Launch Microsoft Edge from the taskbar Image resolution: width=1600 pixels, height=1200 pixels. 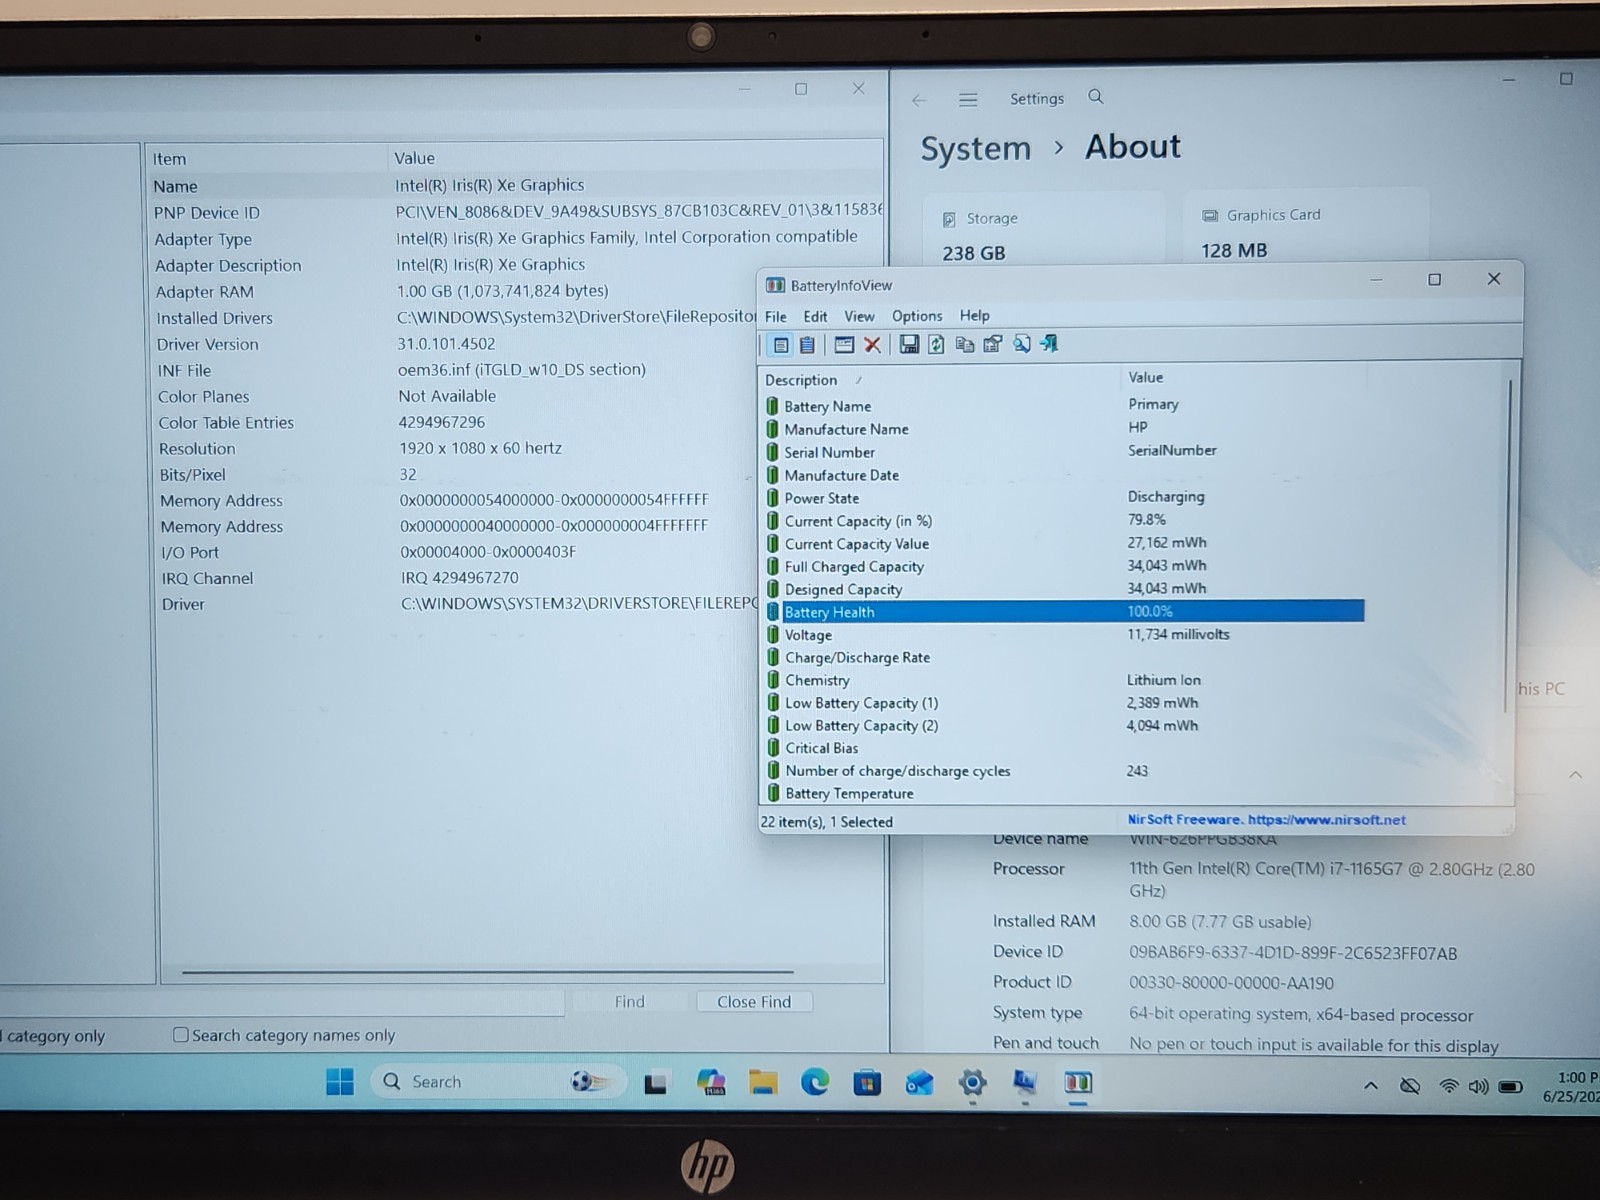pyautogui.click(x=815, y=1082)
